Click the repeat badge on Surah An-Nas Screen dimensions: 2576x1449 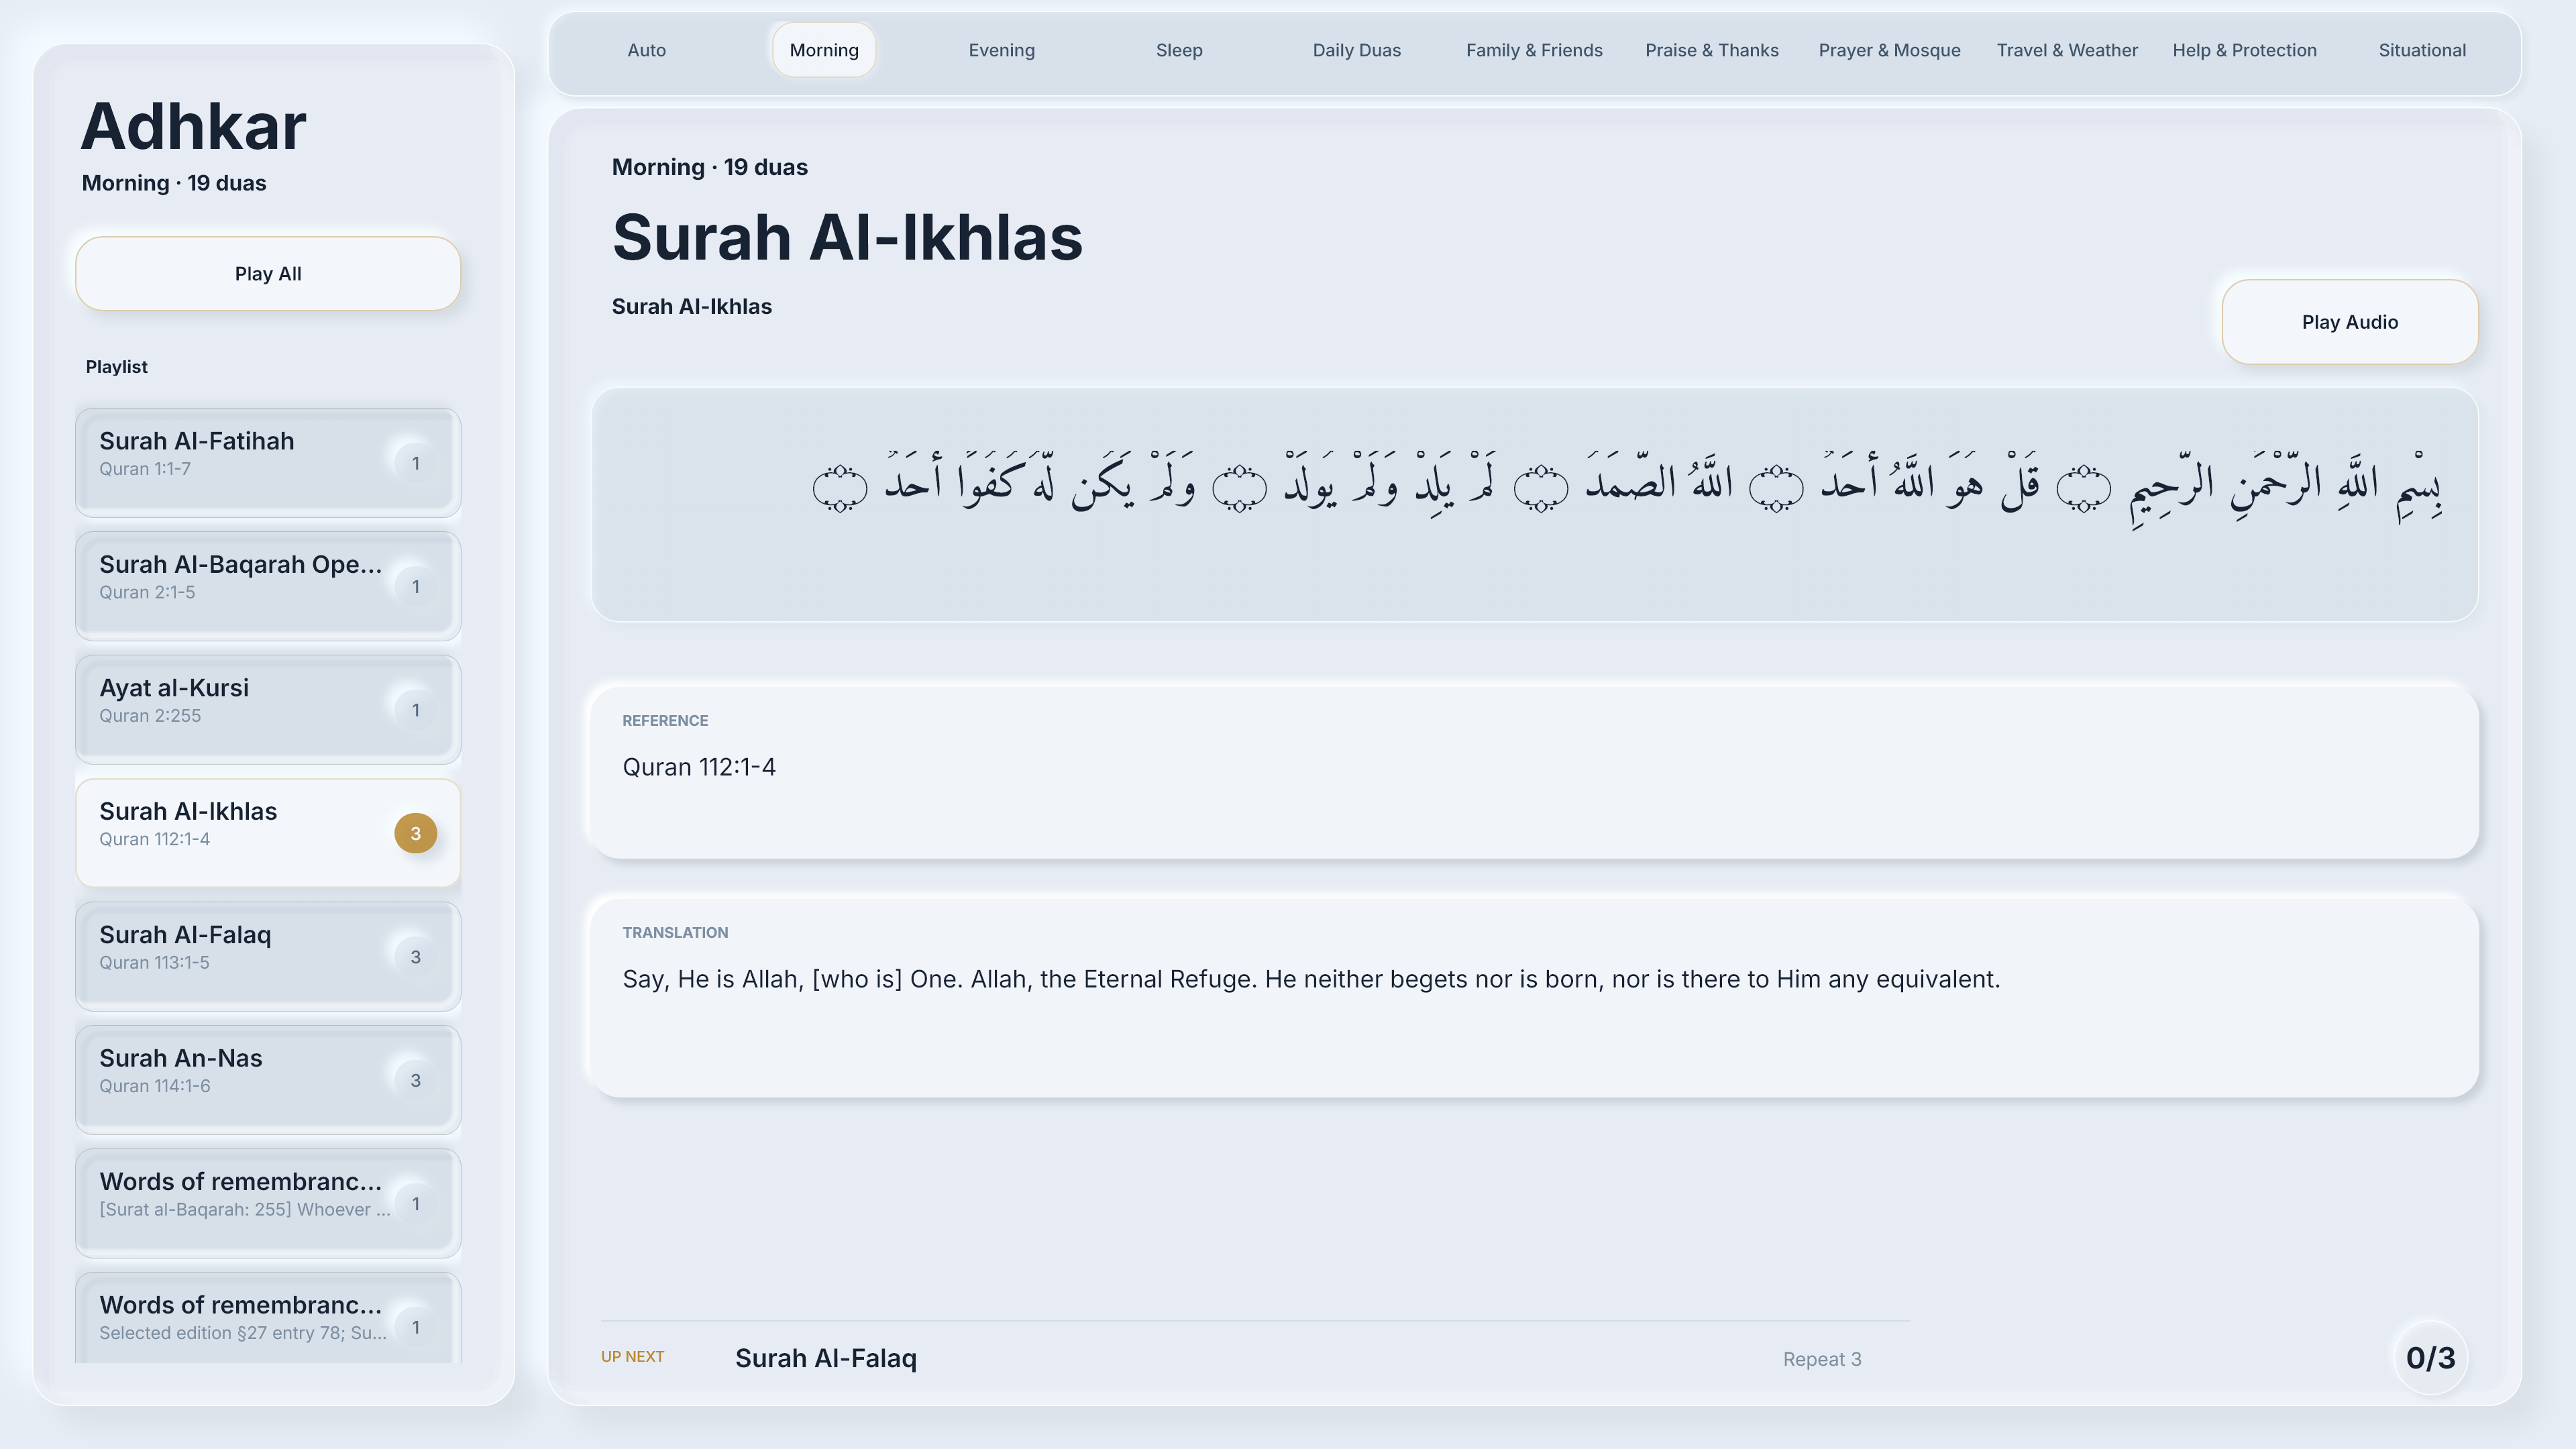415,1080
